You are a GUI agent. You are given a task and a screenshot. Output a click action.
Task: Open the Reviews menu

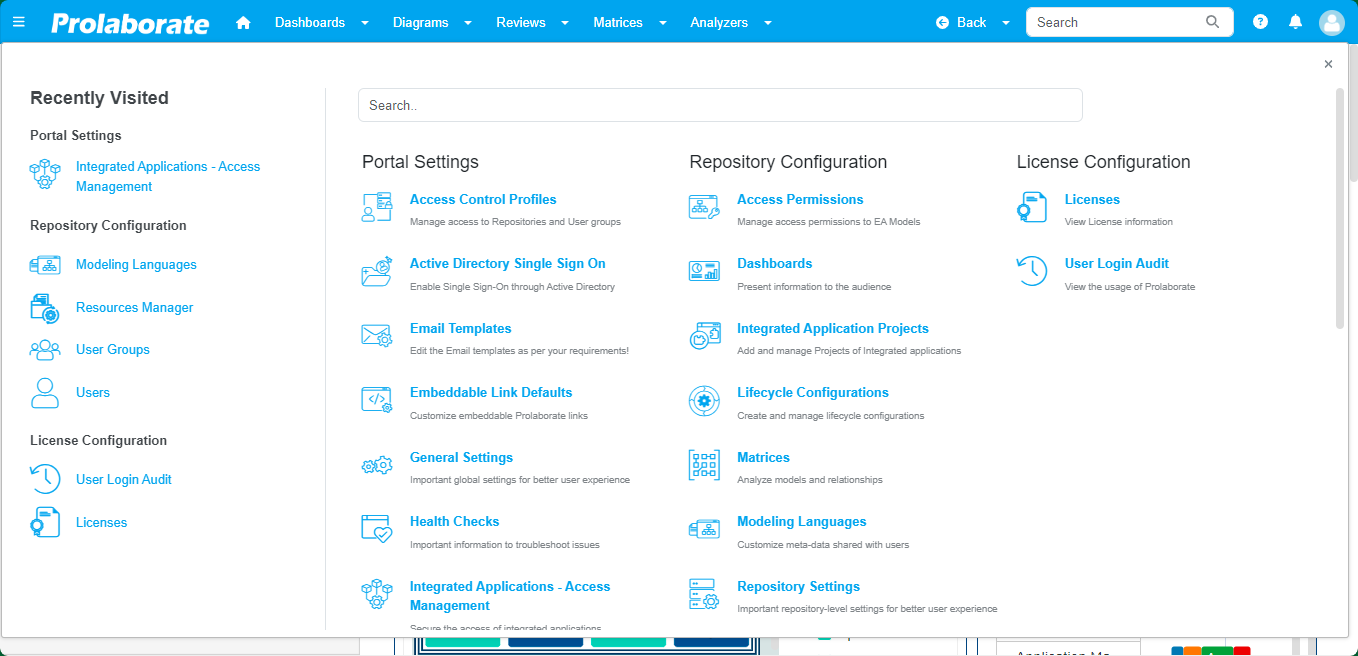(521, 22)
